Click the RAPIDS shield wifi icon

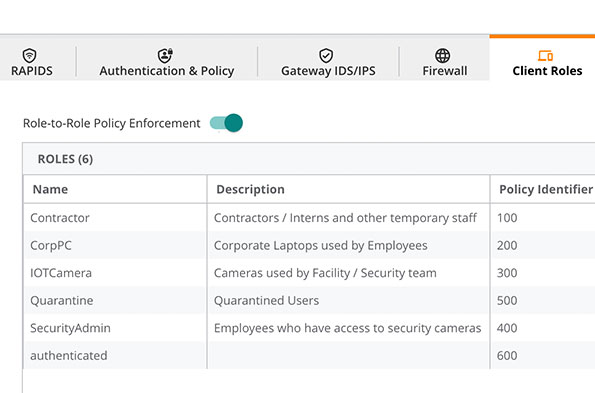tap(30, 56)
